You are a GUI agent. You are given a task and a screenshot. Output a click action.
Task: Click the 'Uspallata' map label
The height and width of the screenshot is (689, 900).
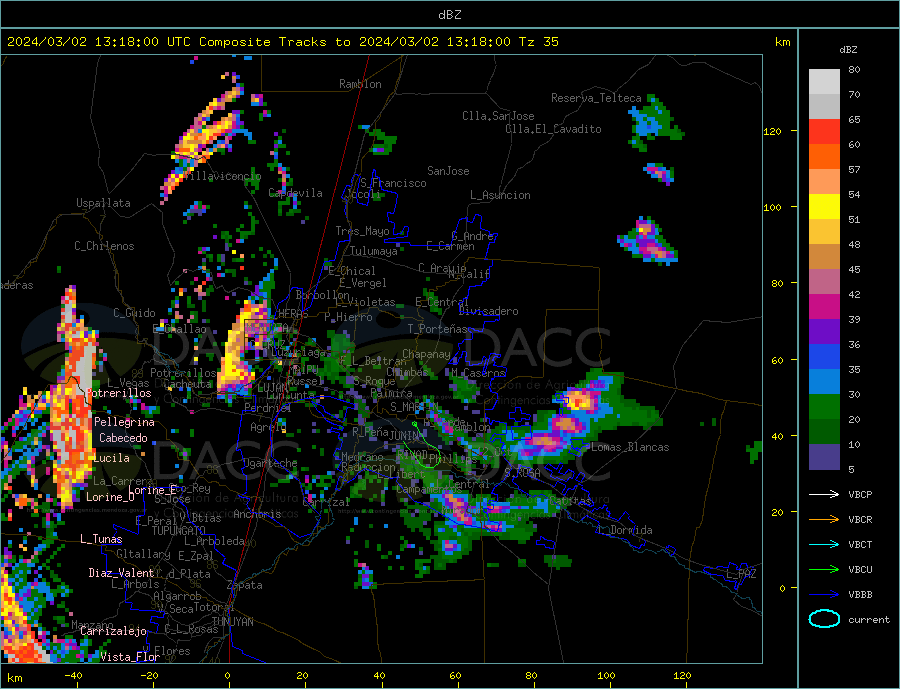103,203
